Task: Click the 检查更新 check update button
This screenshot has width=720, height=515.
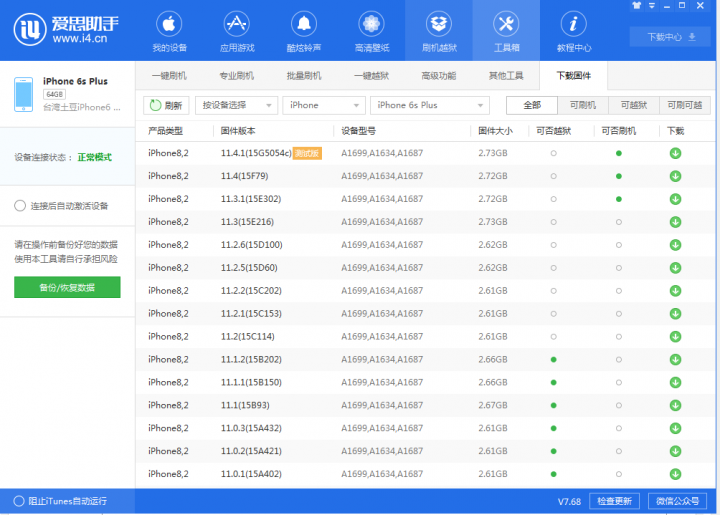Action: point(614,501)
